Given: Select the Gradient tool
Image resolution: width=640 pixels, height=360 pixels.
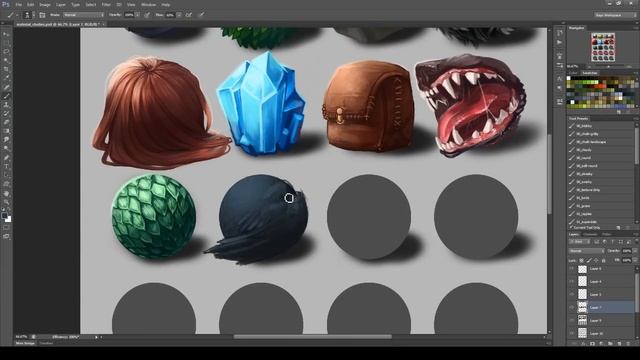Looking at the screenshot, I should click(6, 131).
